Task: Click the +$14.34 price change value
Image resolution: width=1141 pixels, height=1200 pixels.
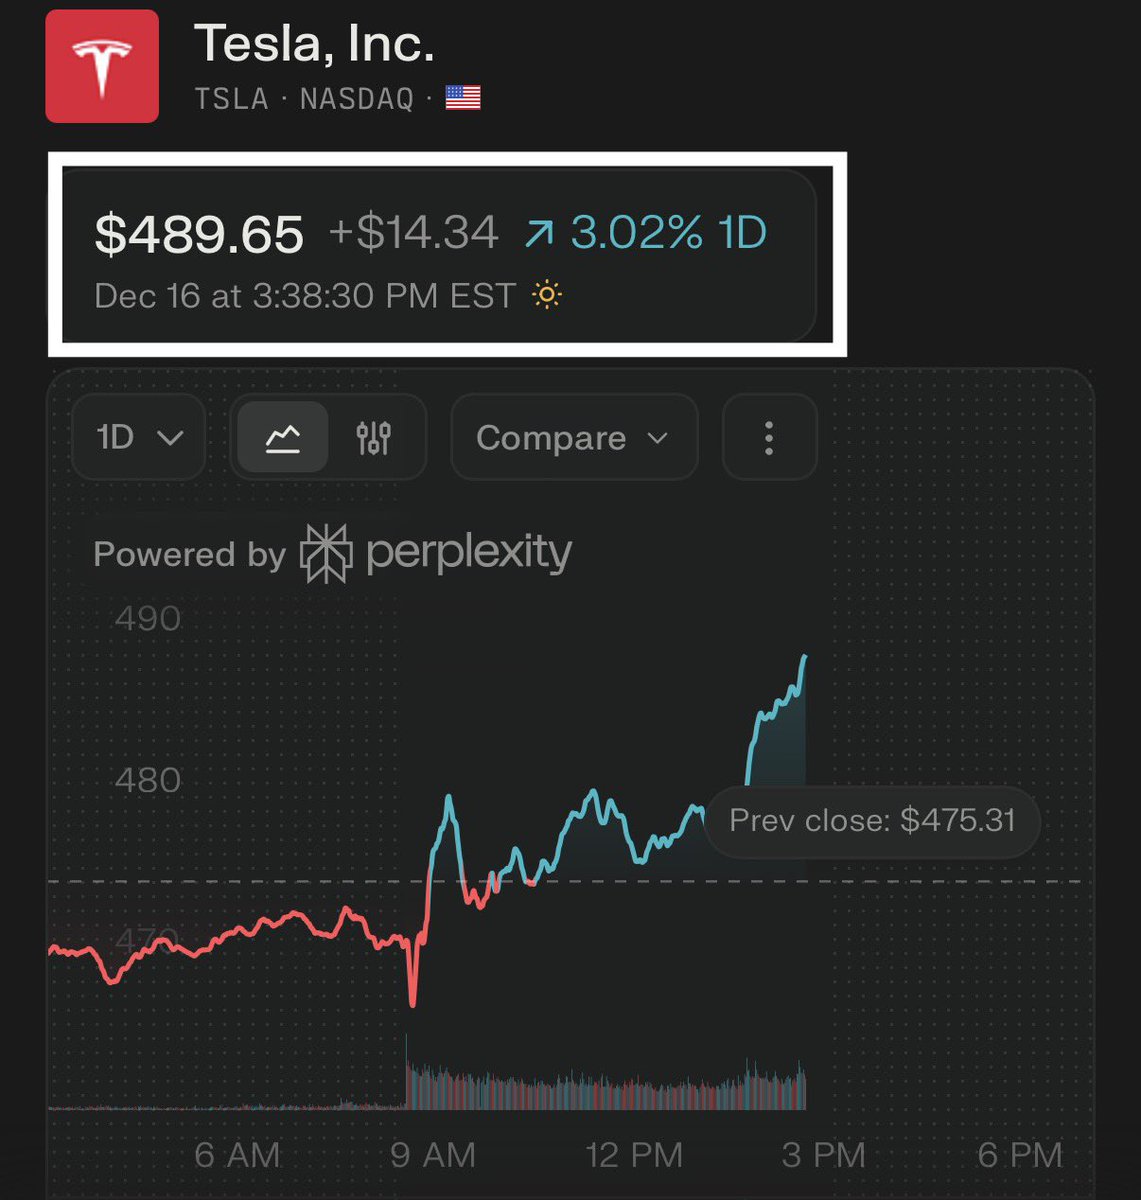Action: tap(413, 234)
